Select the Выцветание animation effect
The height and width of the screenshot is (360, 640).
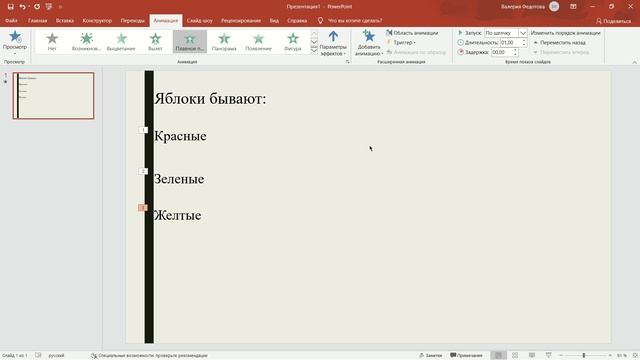coord(121,41)
